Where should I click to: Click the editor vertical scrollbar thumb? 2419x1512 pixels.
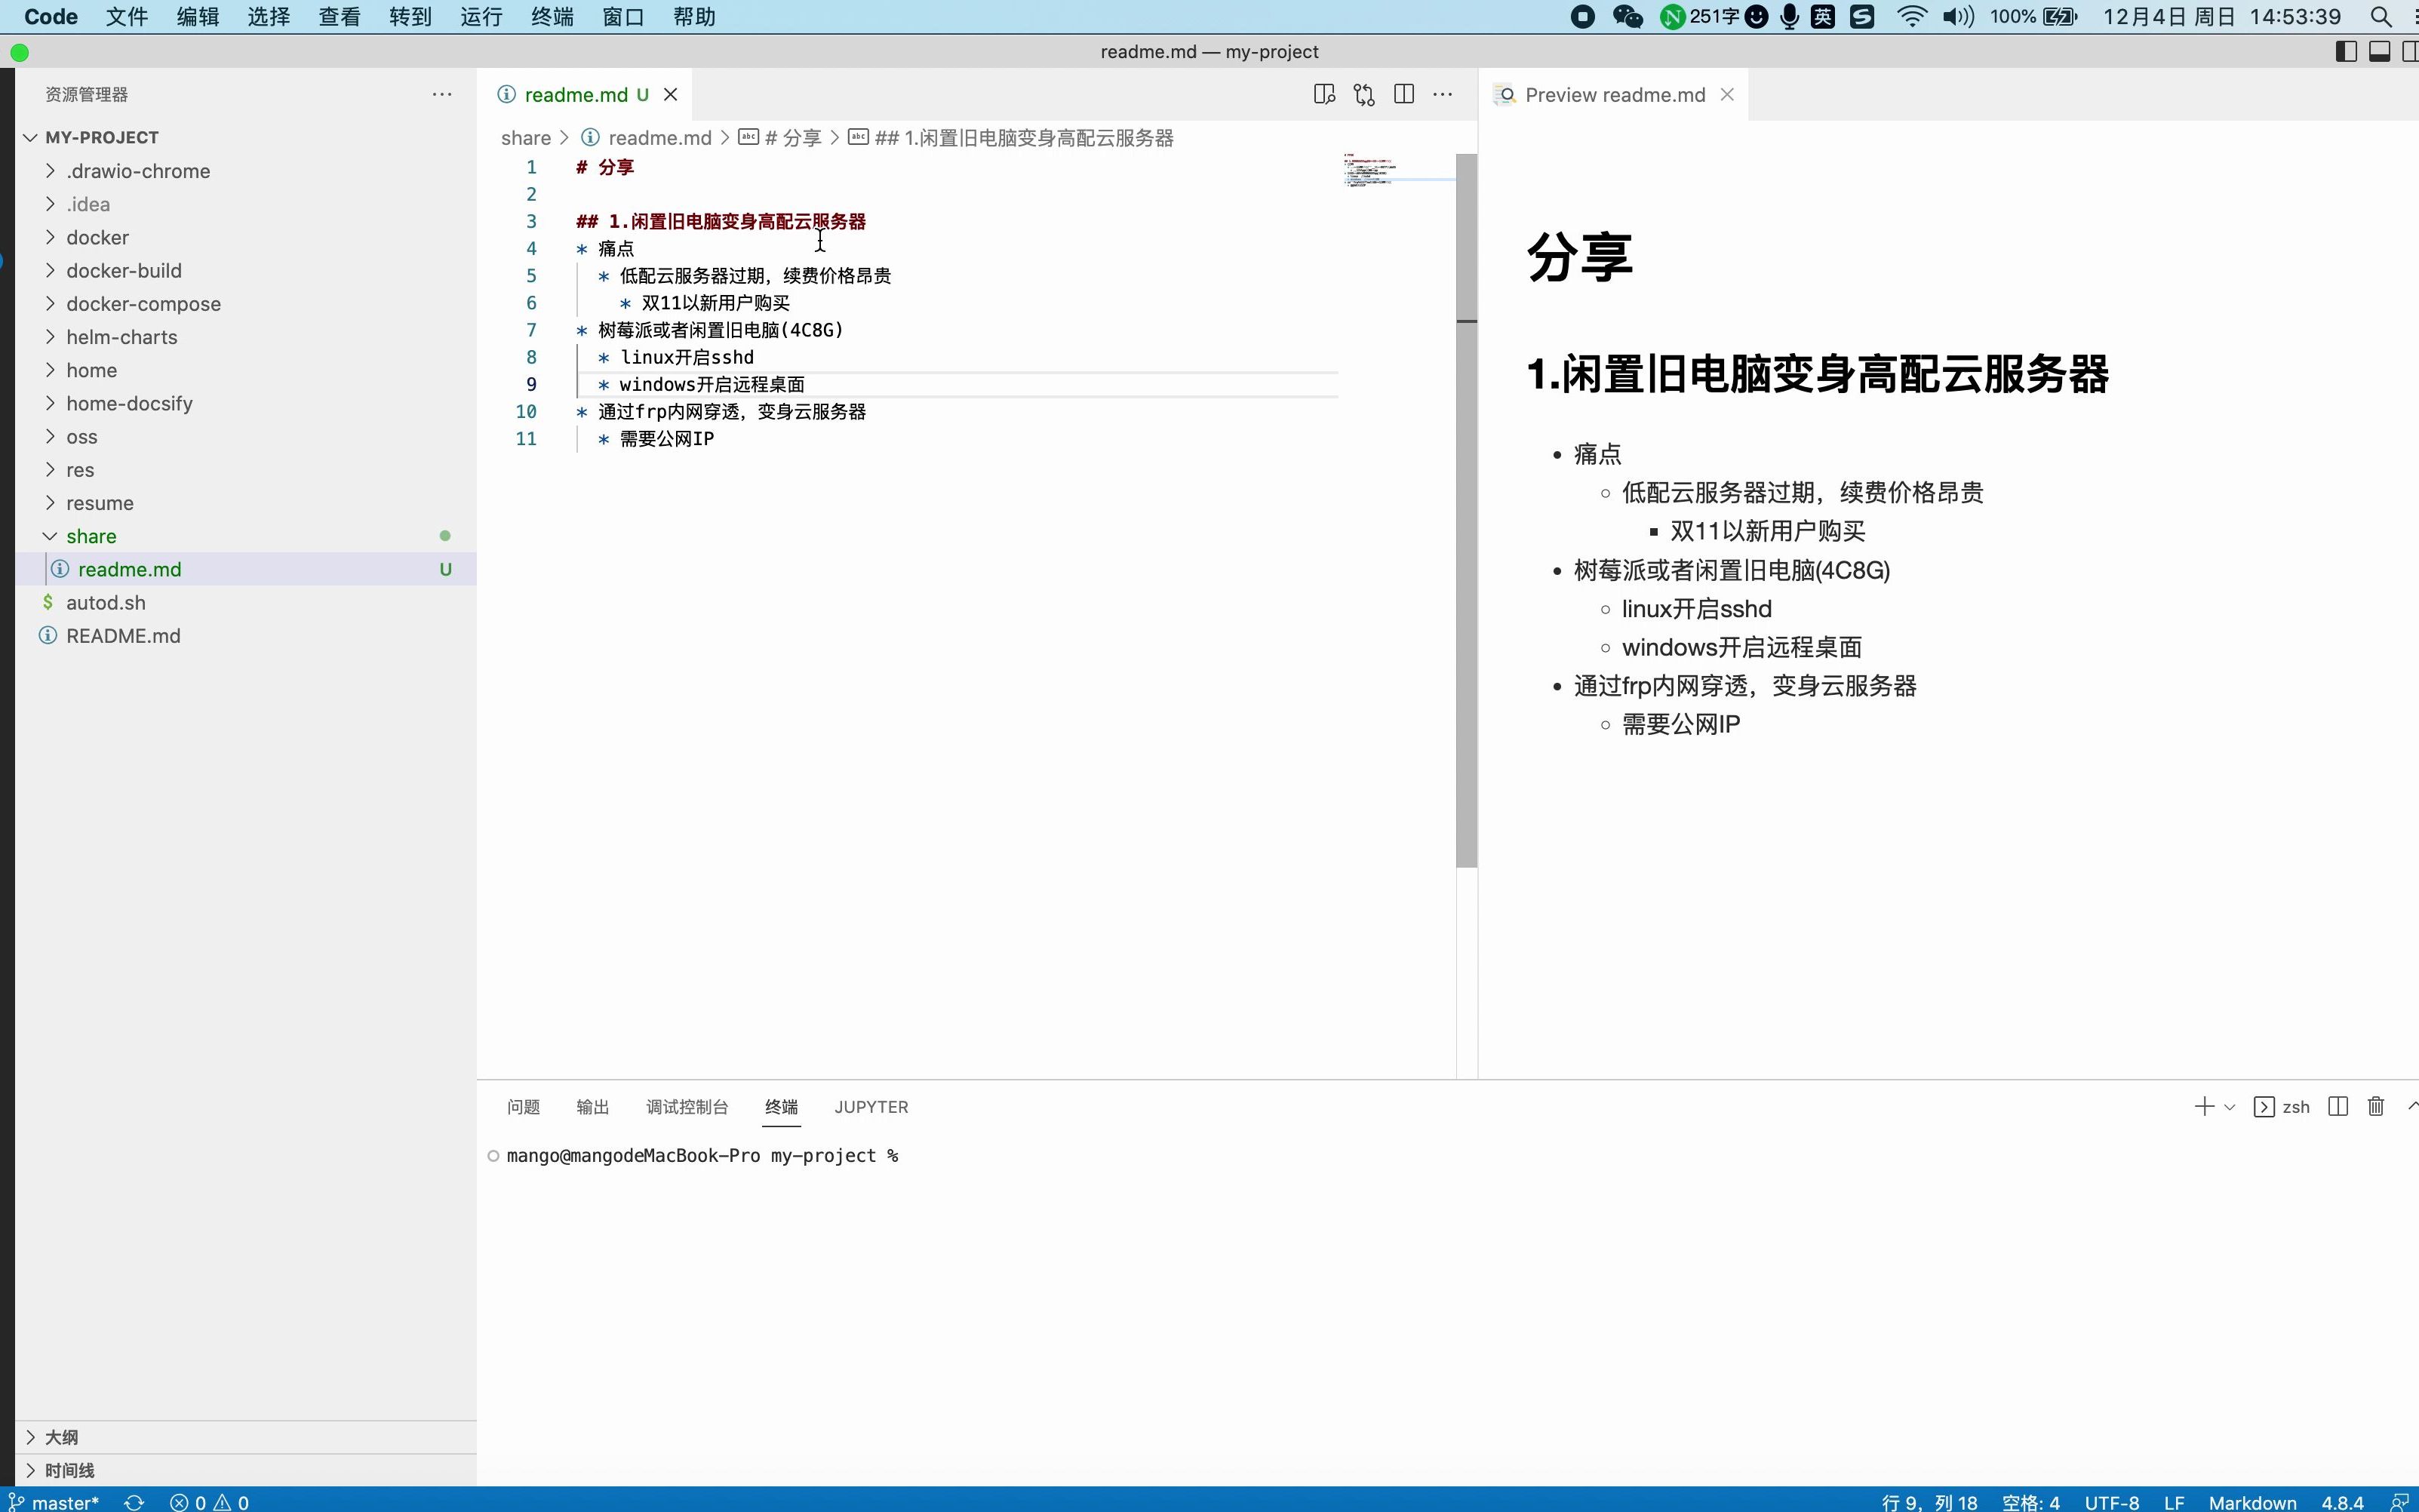coord(1466,510)
